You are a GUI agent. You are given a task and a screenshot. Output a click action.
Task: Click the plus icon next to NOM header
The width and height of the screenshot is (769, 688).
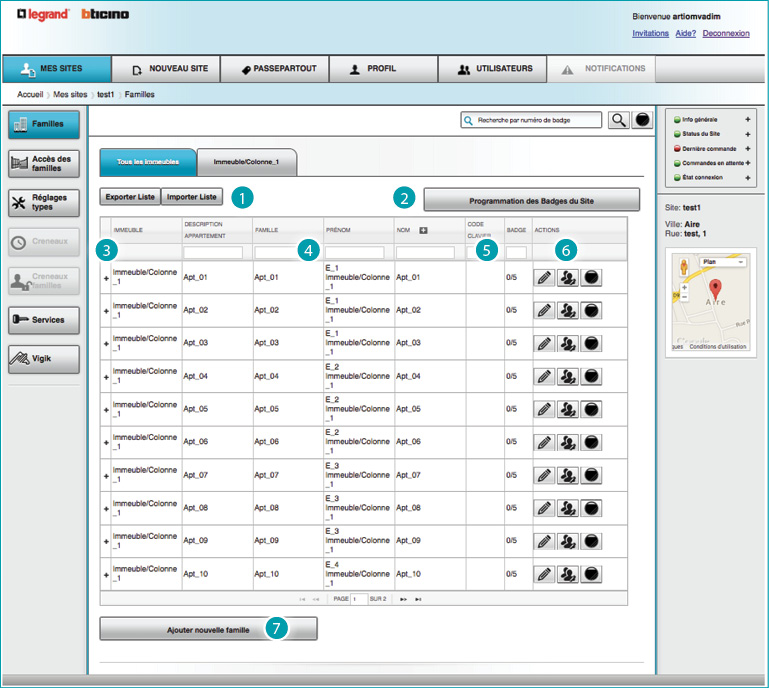422,231
